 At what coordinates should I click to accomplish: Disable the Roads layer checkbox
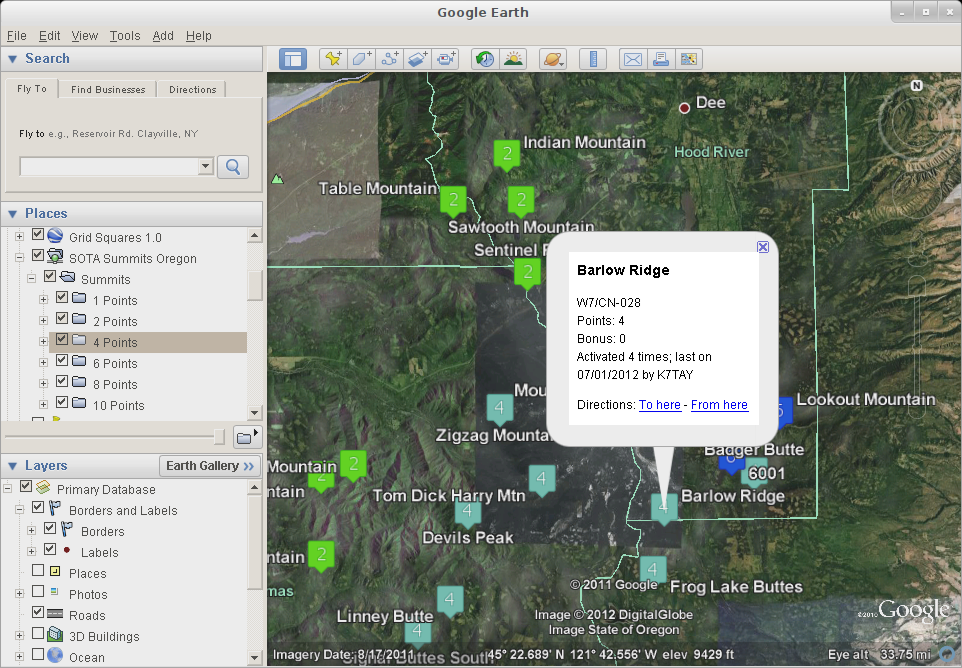pos(38,612)
